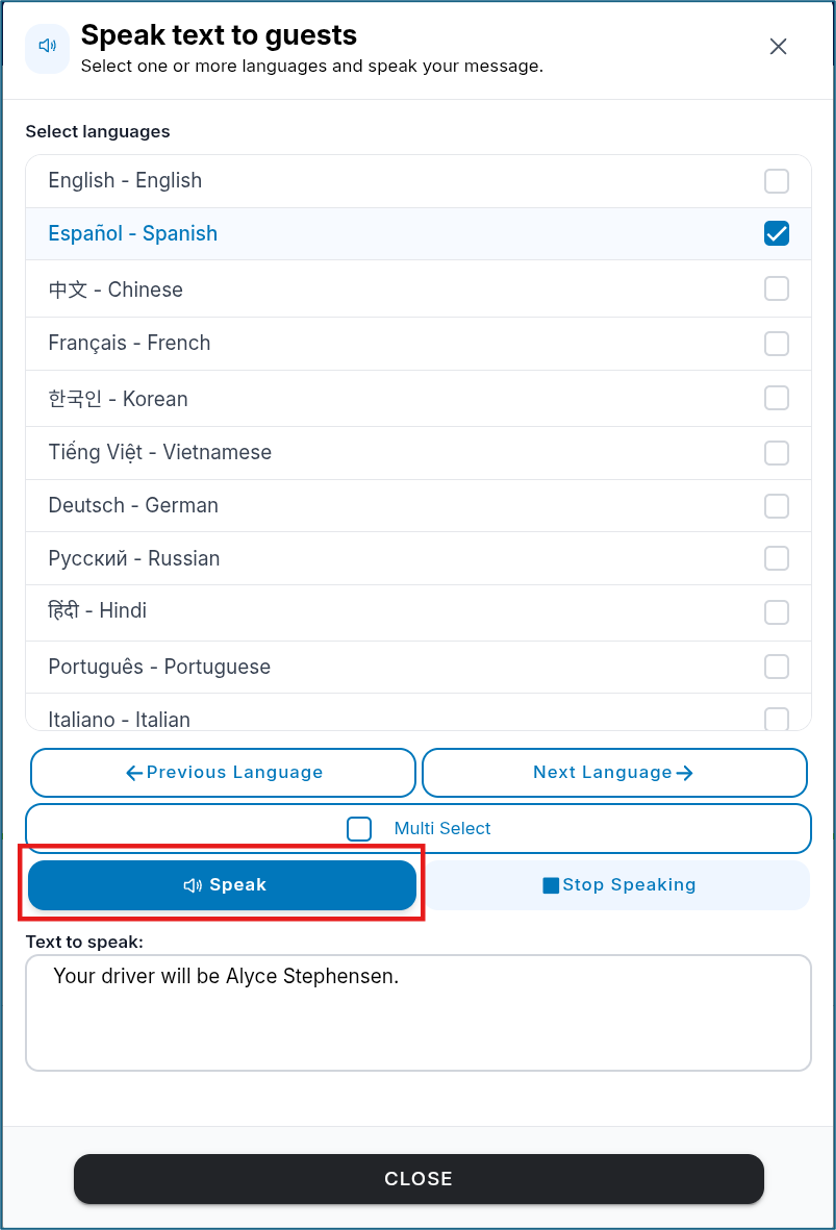Click the speaker icon beside the dialog title
Image resolution: width=836 pixels, height=1230 pixels.
47,46
